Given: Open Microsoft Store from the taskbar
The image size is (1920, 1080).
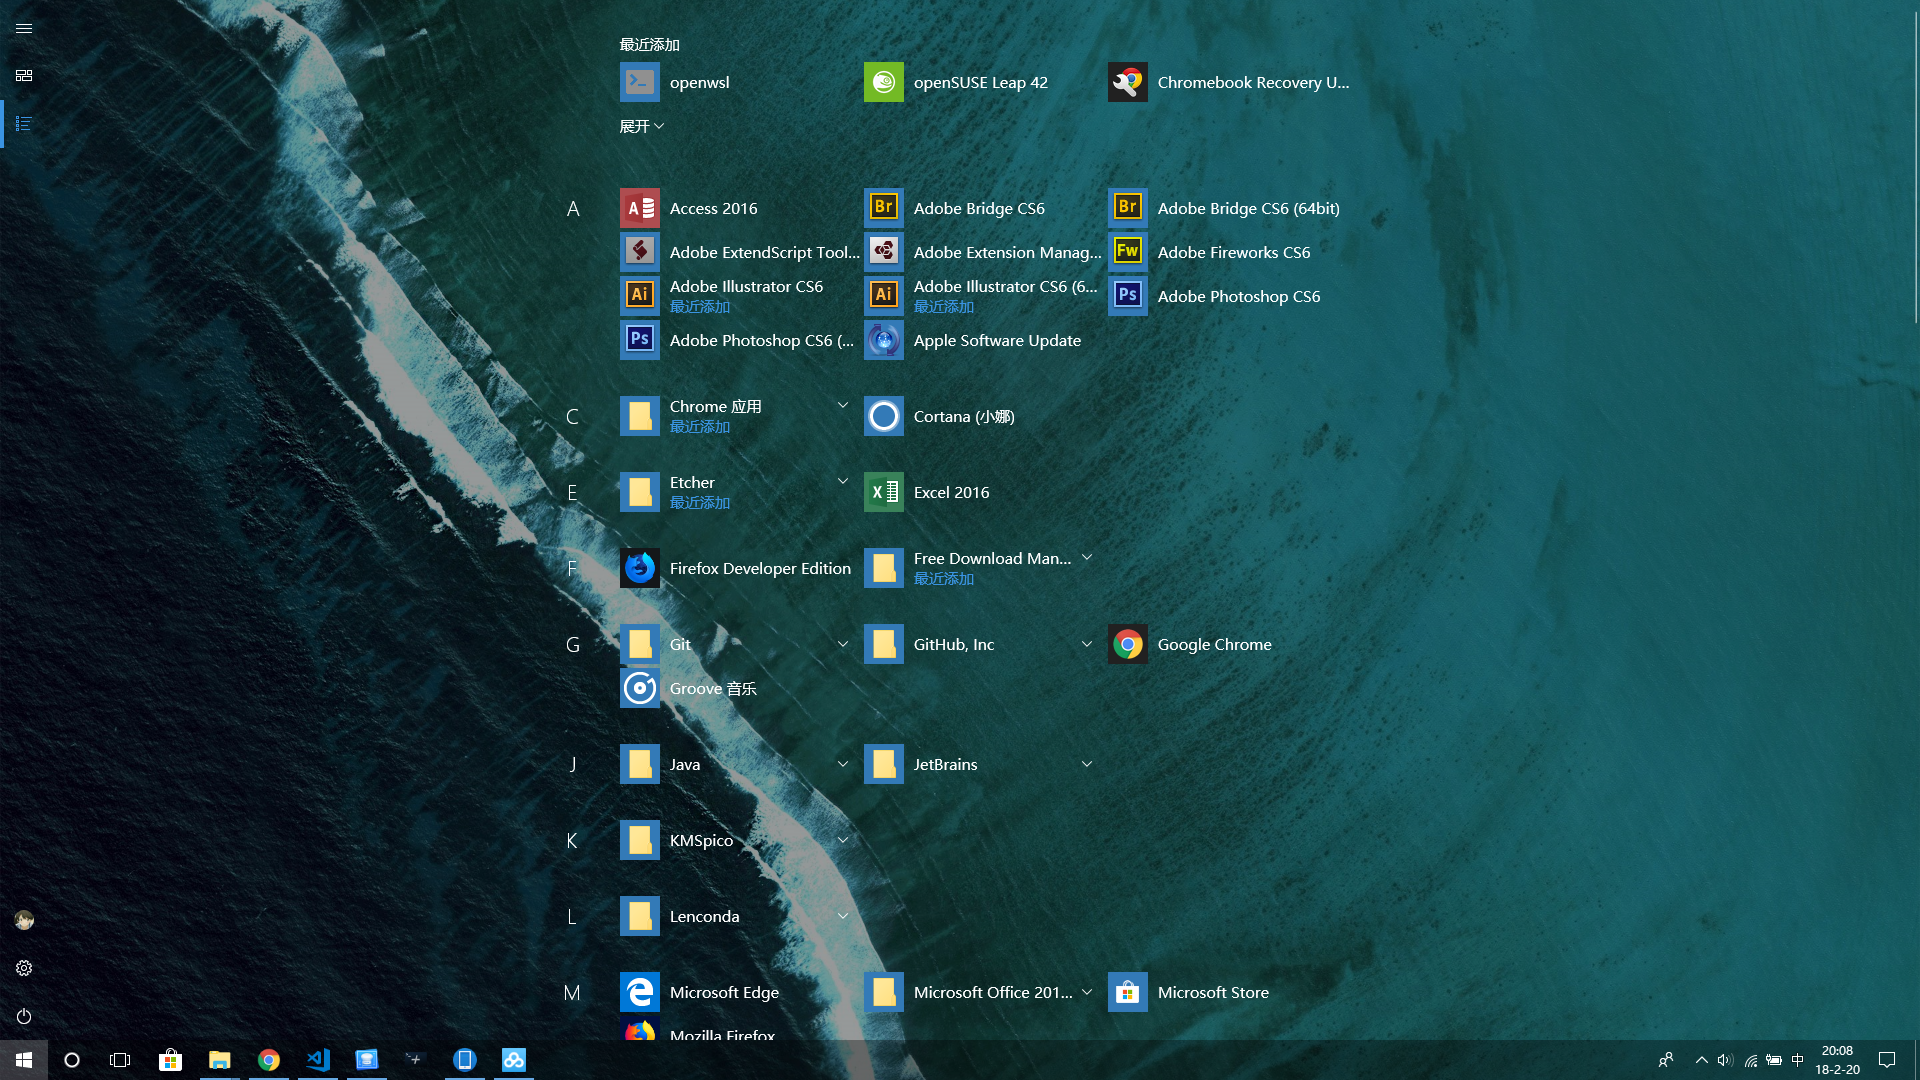Looking at the screenshot, I should coord(171,1059).
